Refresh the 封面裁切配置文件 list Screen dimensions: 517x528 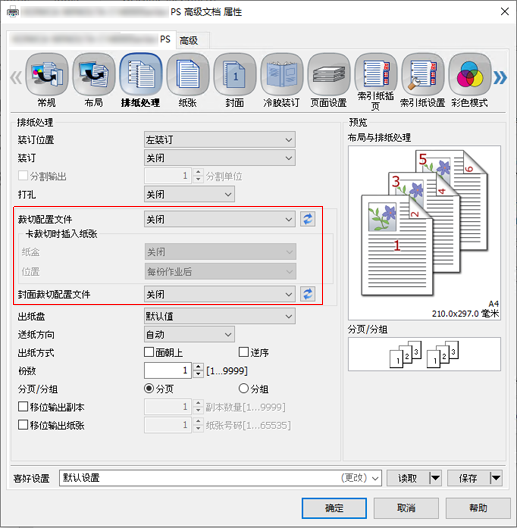tap(308, 294)
